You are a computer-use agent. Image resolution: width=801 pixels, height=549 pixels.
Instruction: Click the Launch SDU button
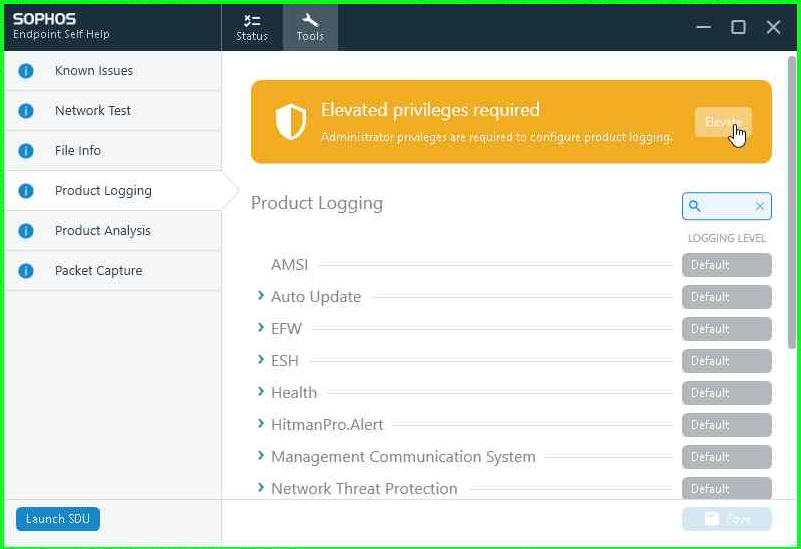click(x=58, y=519)
